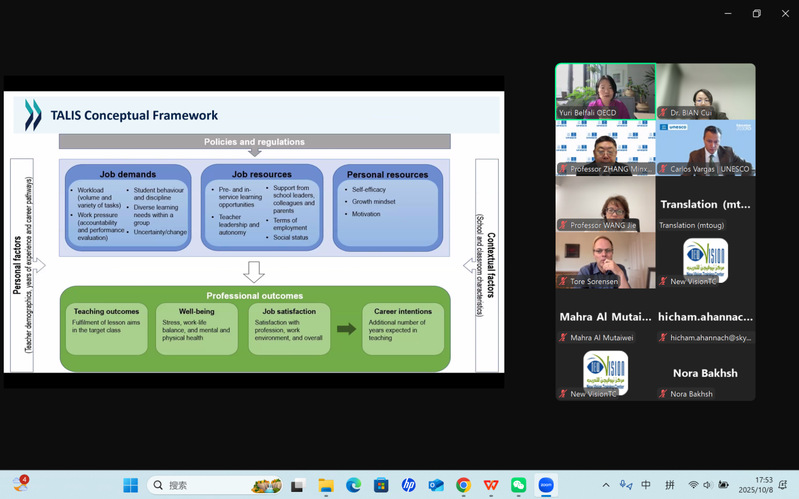Click the Zoom icon in the taskbar

pos(546,485)
